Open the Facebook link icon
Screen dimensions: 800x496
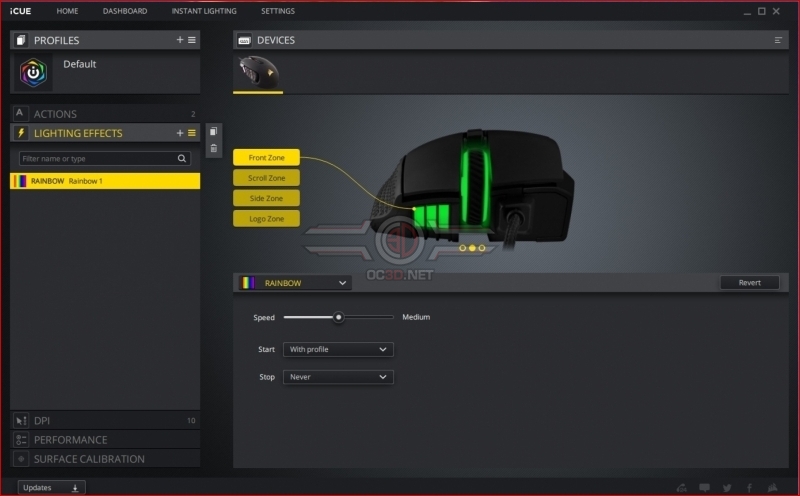749,488
